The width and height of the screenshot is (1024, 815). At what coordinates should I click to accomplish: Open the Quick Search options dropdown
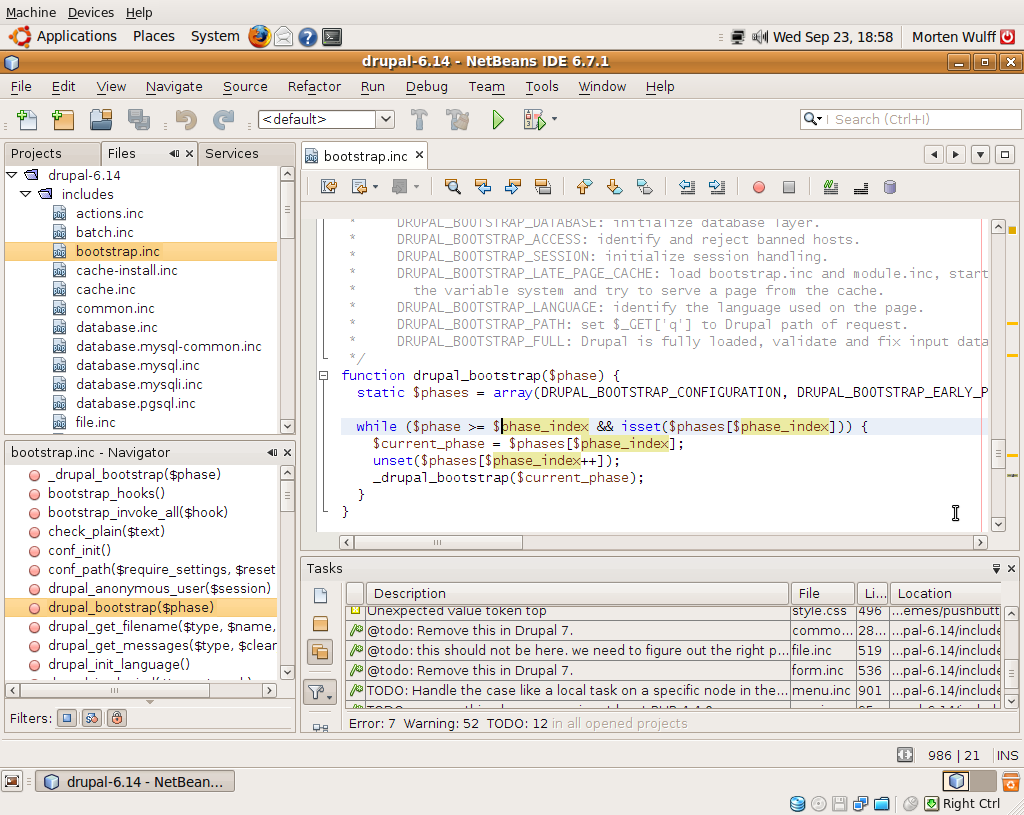(x=812, y=119)
